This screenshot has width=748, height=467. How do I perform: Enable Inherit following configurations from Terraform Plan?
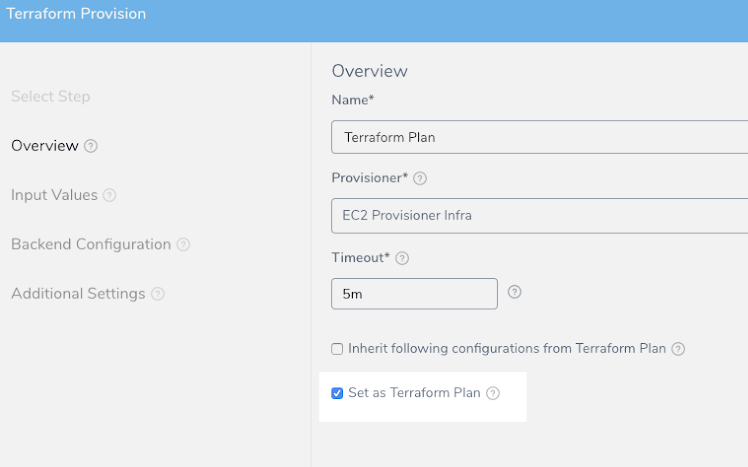pos(337,349)
